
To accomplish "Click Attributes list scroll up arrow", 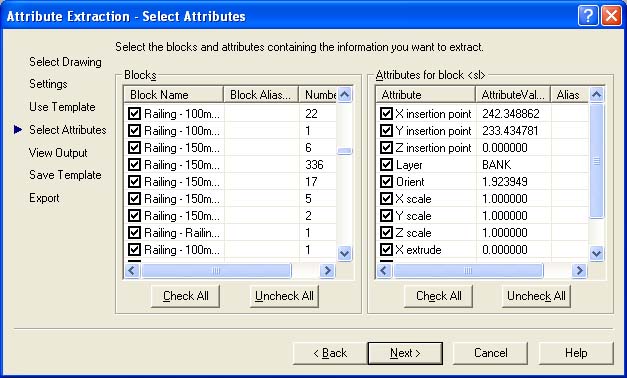I will [x=596, y=95].
